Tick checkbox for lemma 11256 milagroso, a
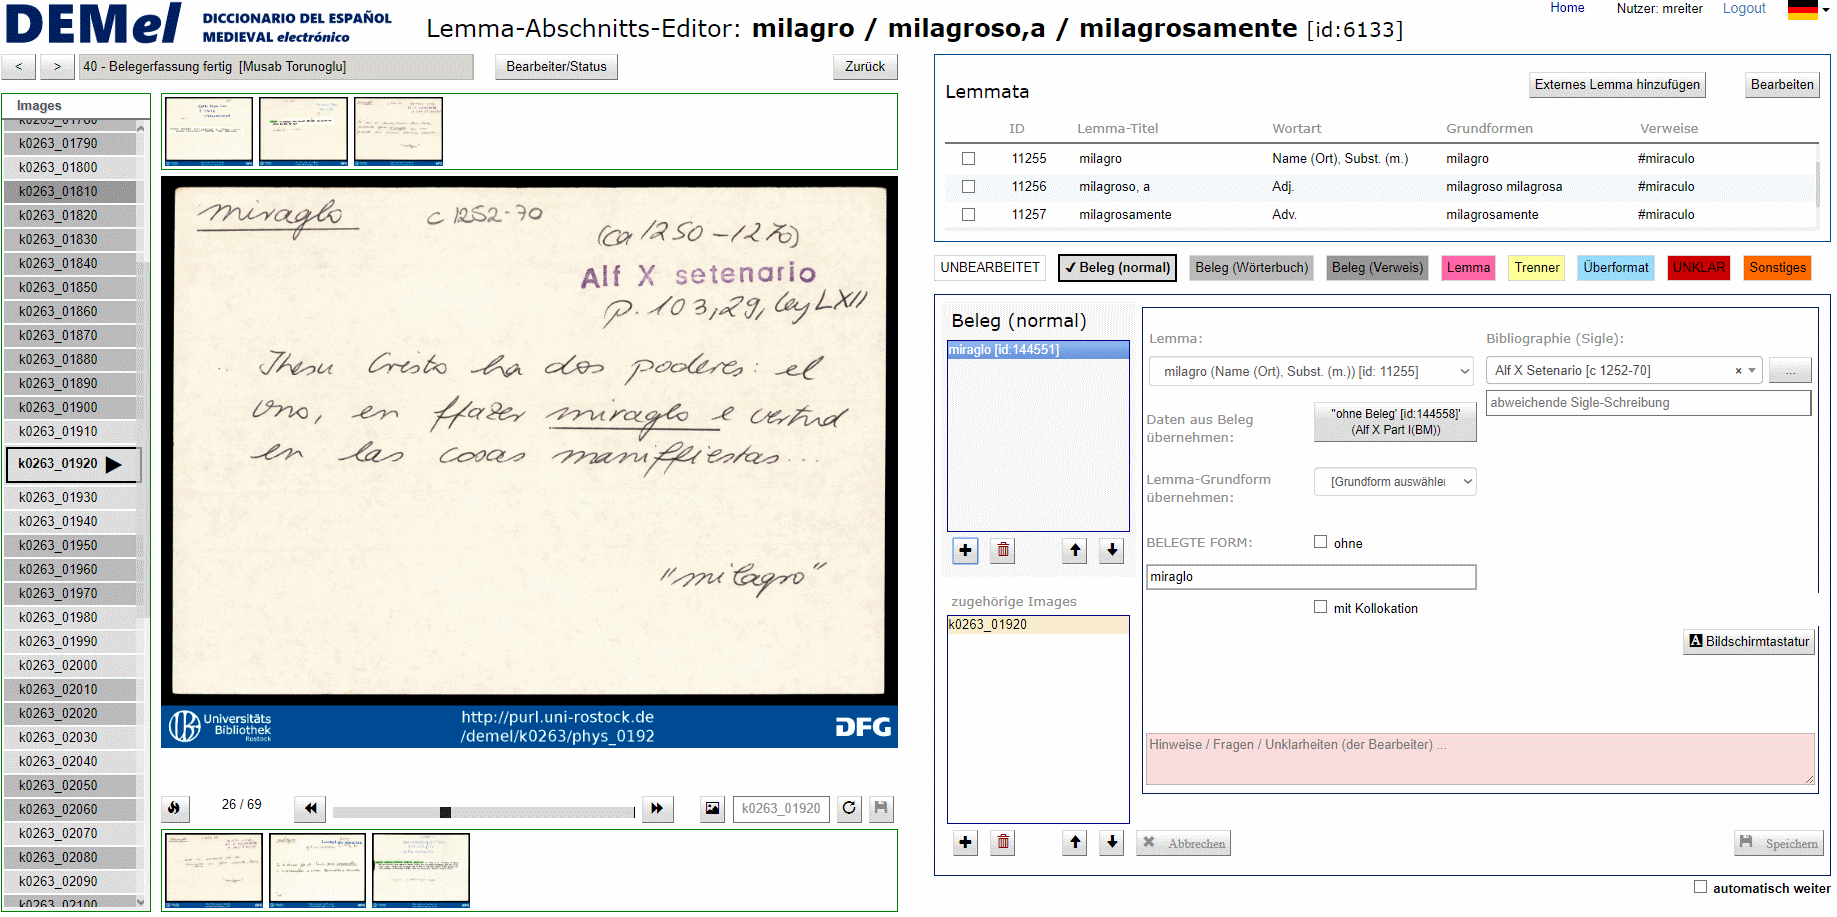 point(968,186)
